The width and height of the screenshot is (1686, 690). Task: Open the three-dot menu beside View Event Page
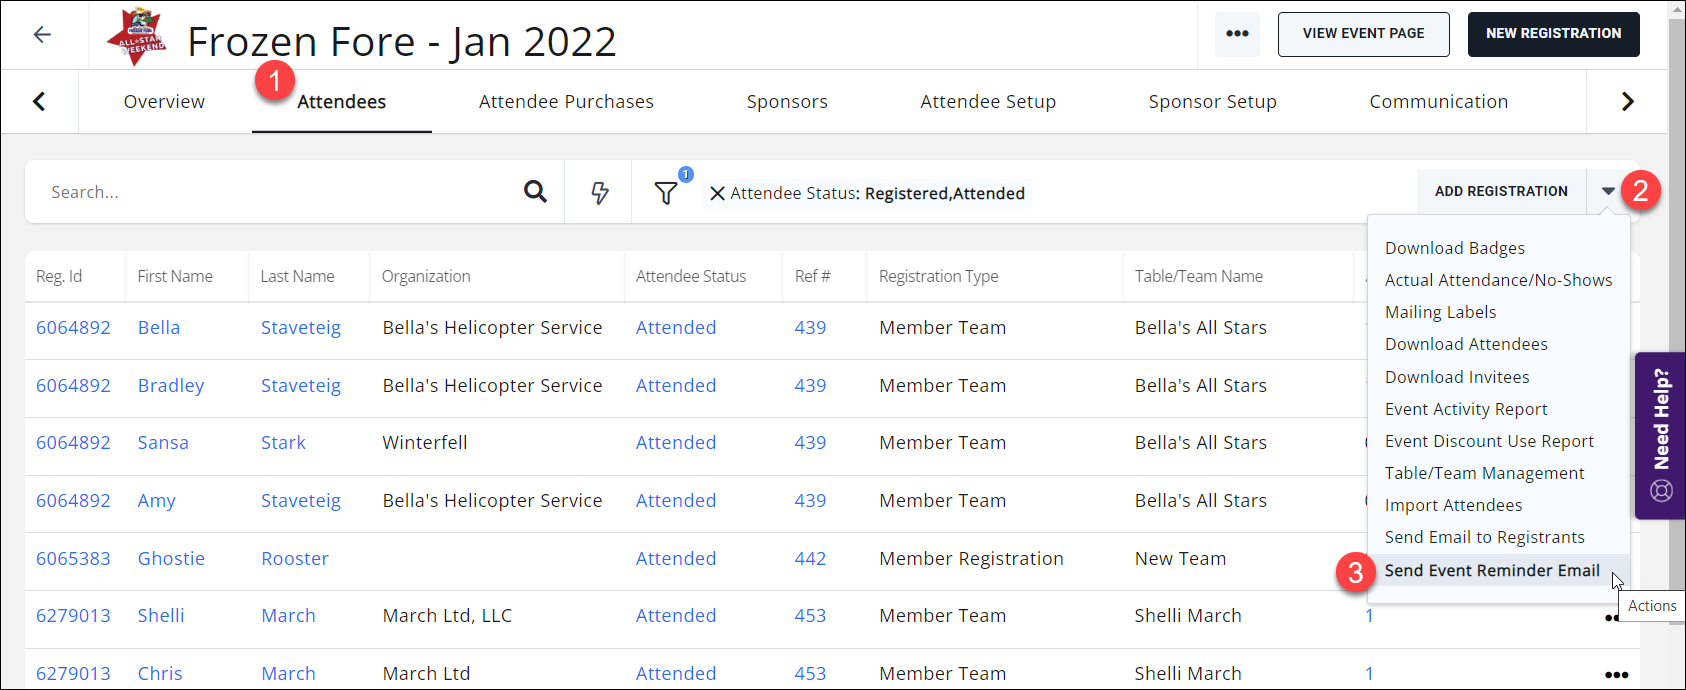[1237, 34]
